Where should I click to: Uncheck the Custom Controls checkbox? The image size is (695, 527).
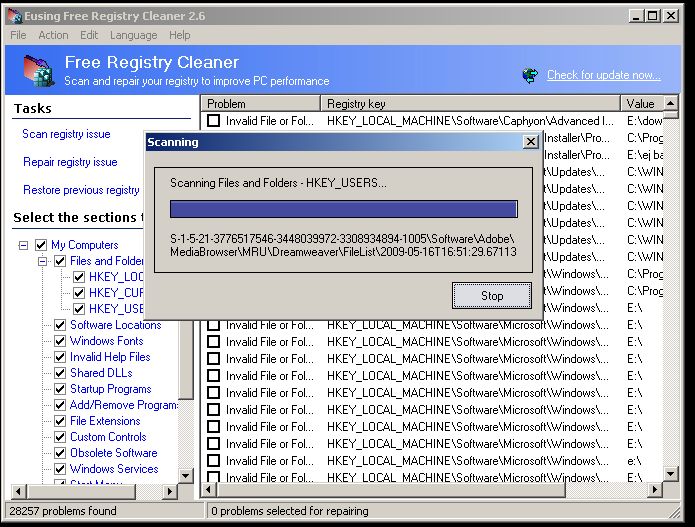coord(60,437)
